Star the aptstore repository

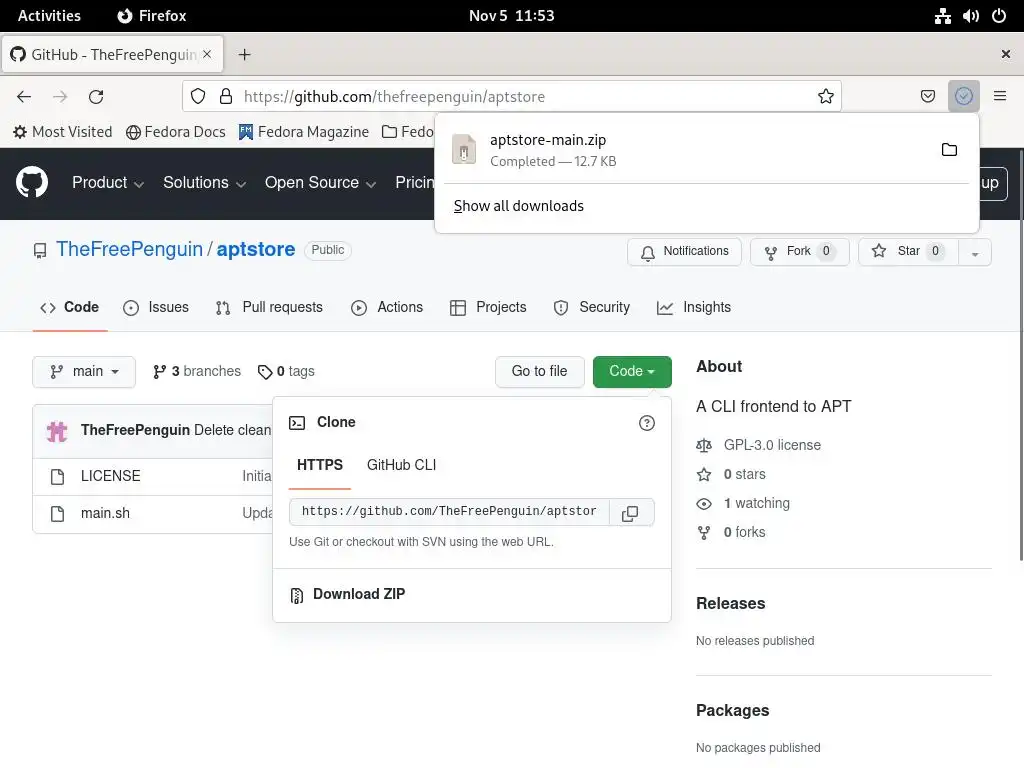tap(908, 252)
